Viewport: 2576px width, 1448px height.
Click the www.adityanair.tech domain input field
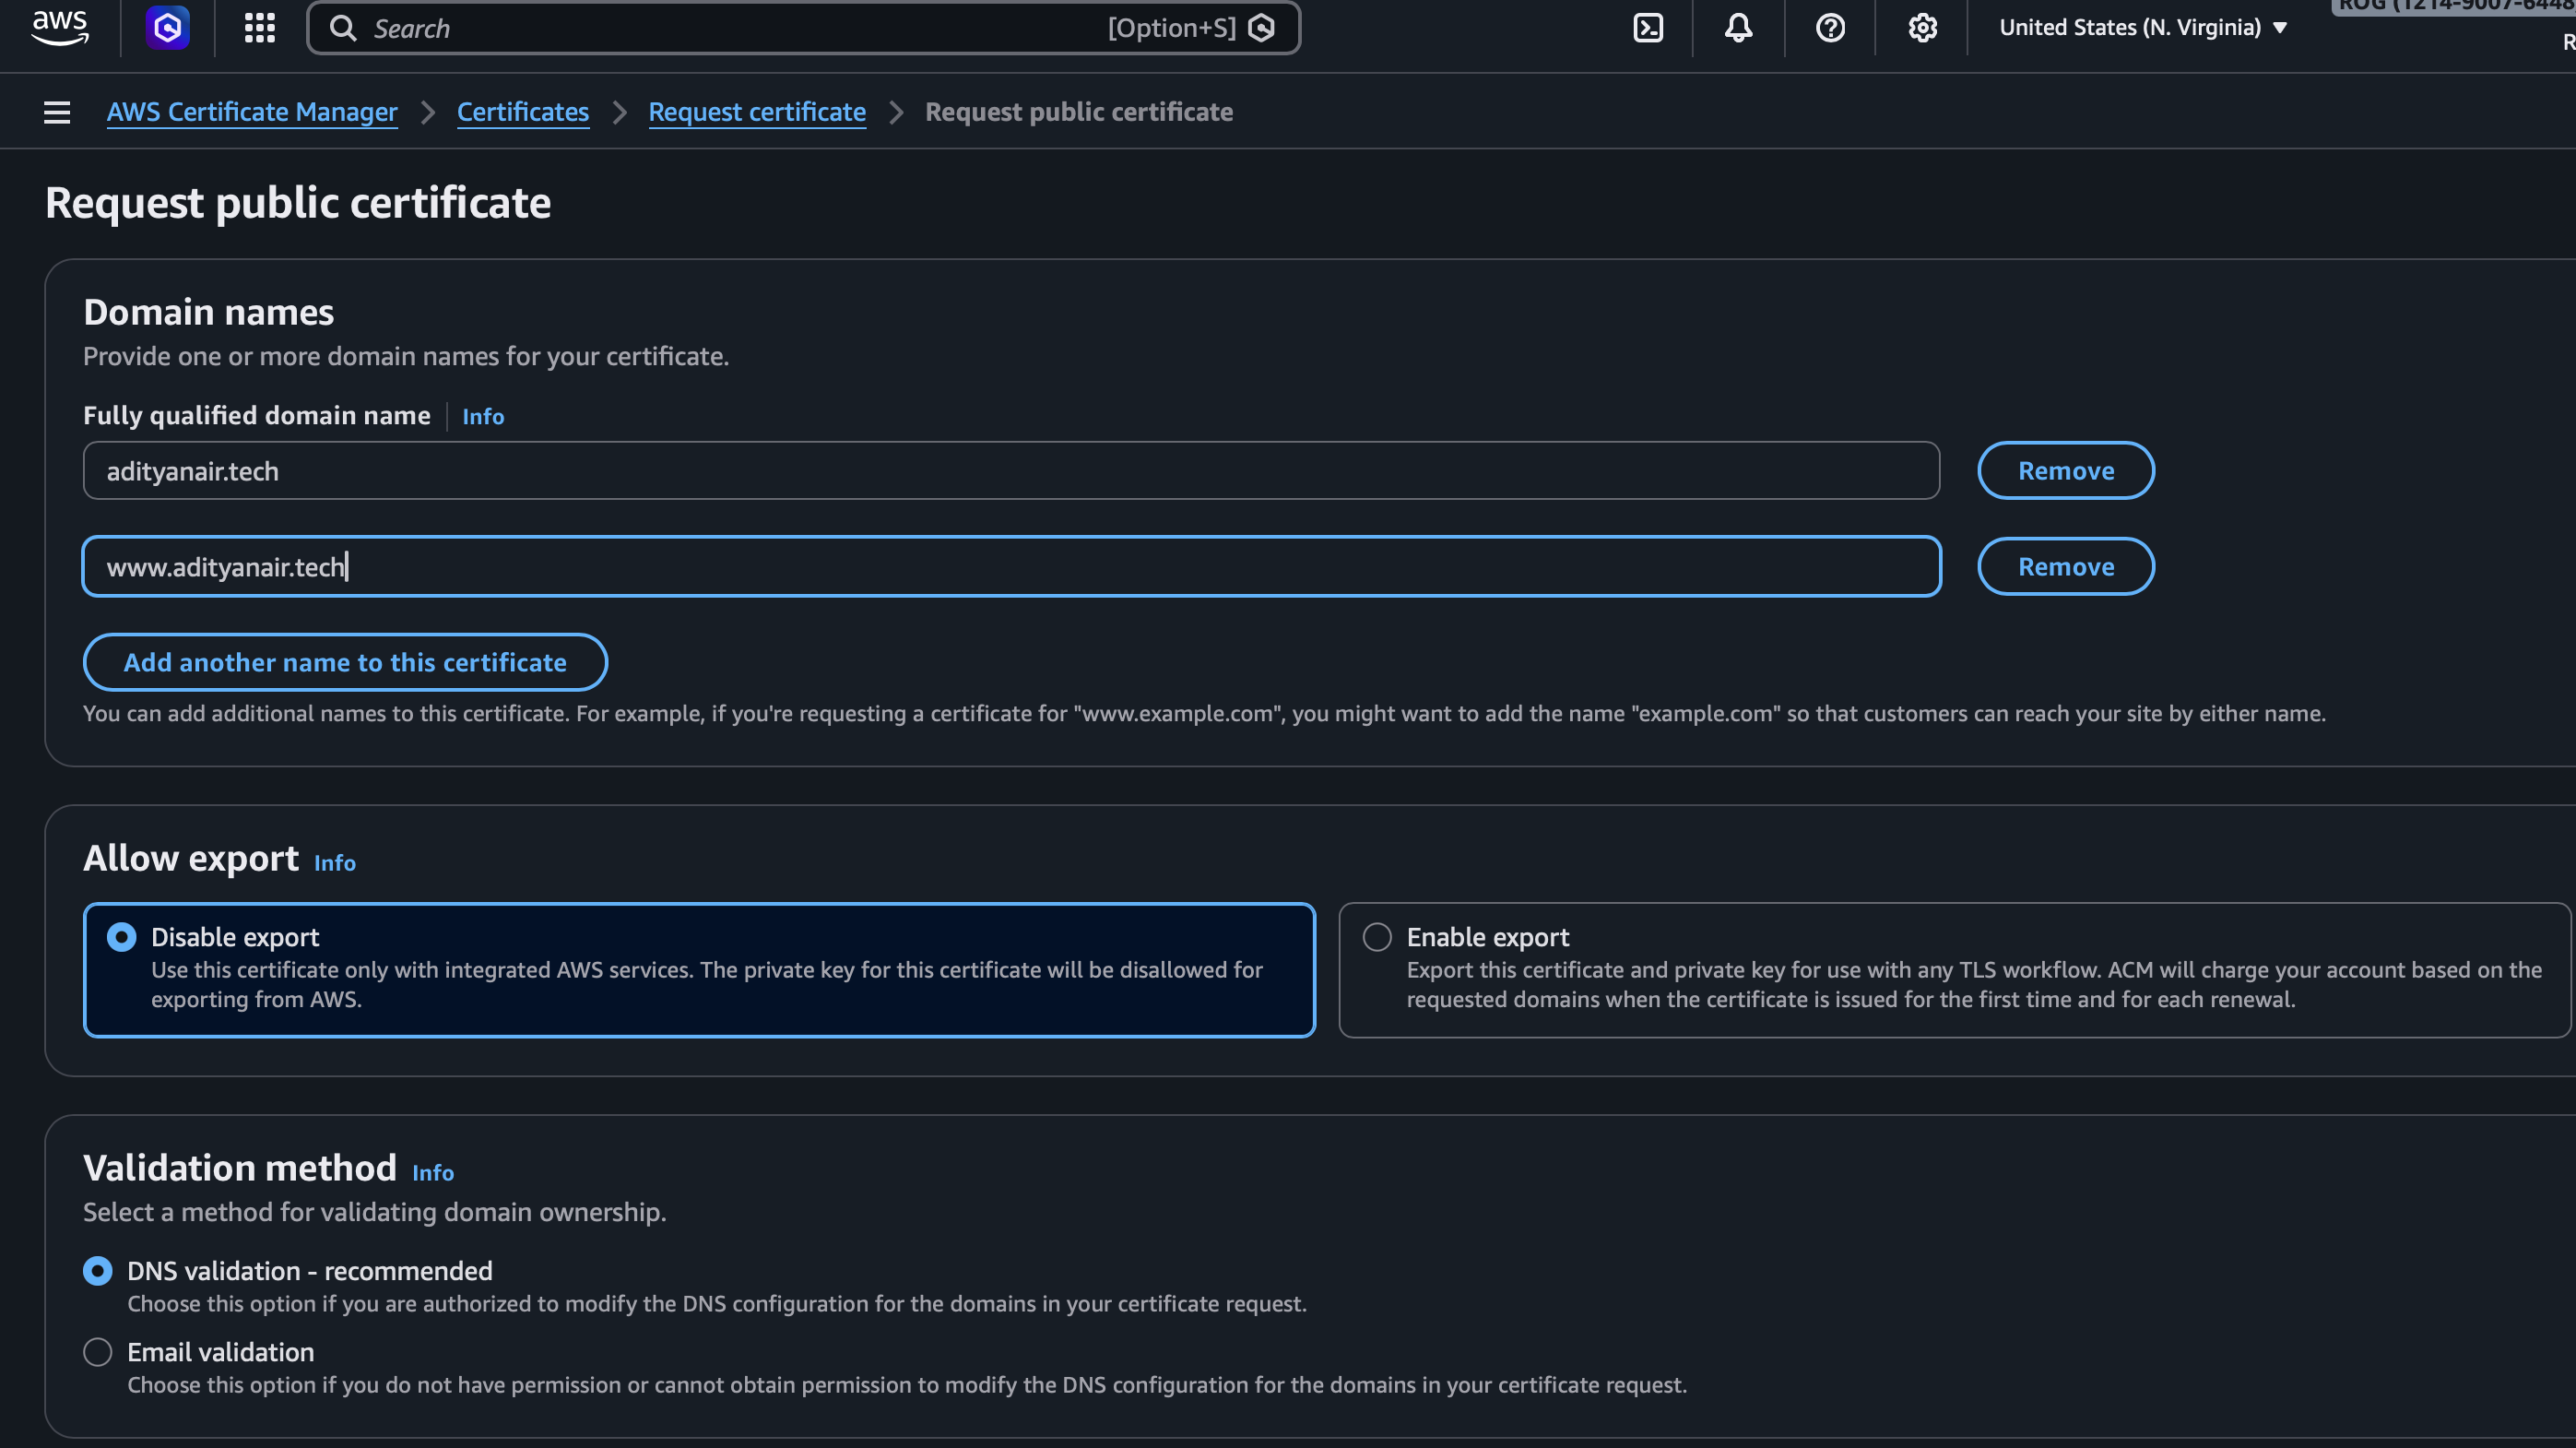[1010, 567]
